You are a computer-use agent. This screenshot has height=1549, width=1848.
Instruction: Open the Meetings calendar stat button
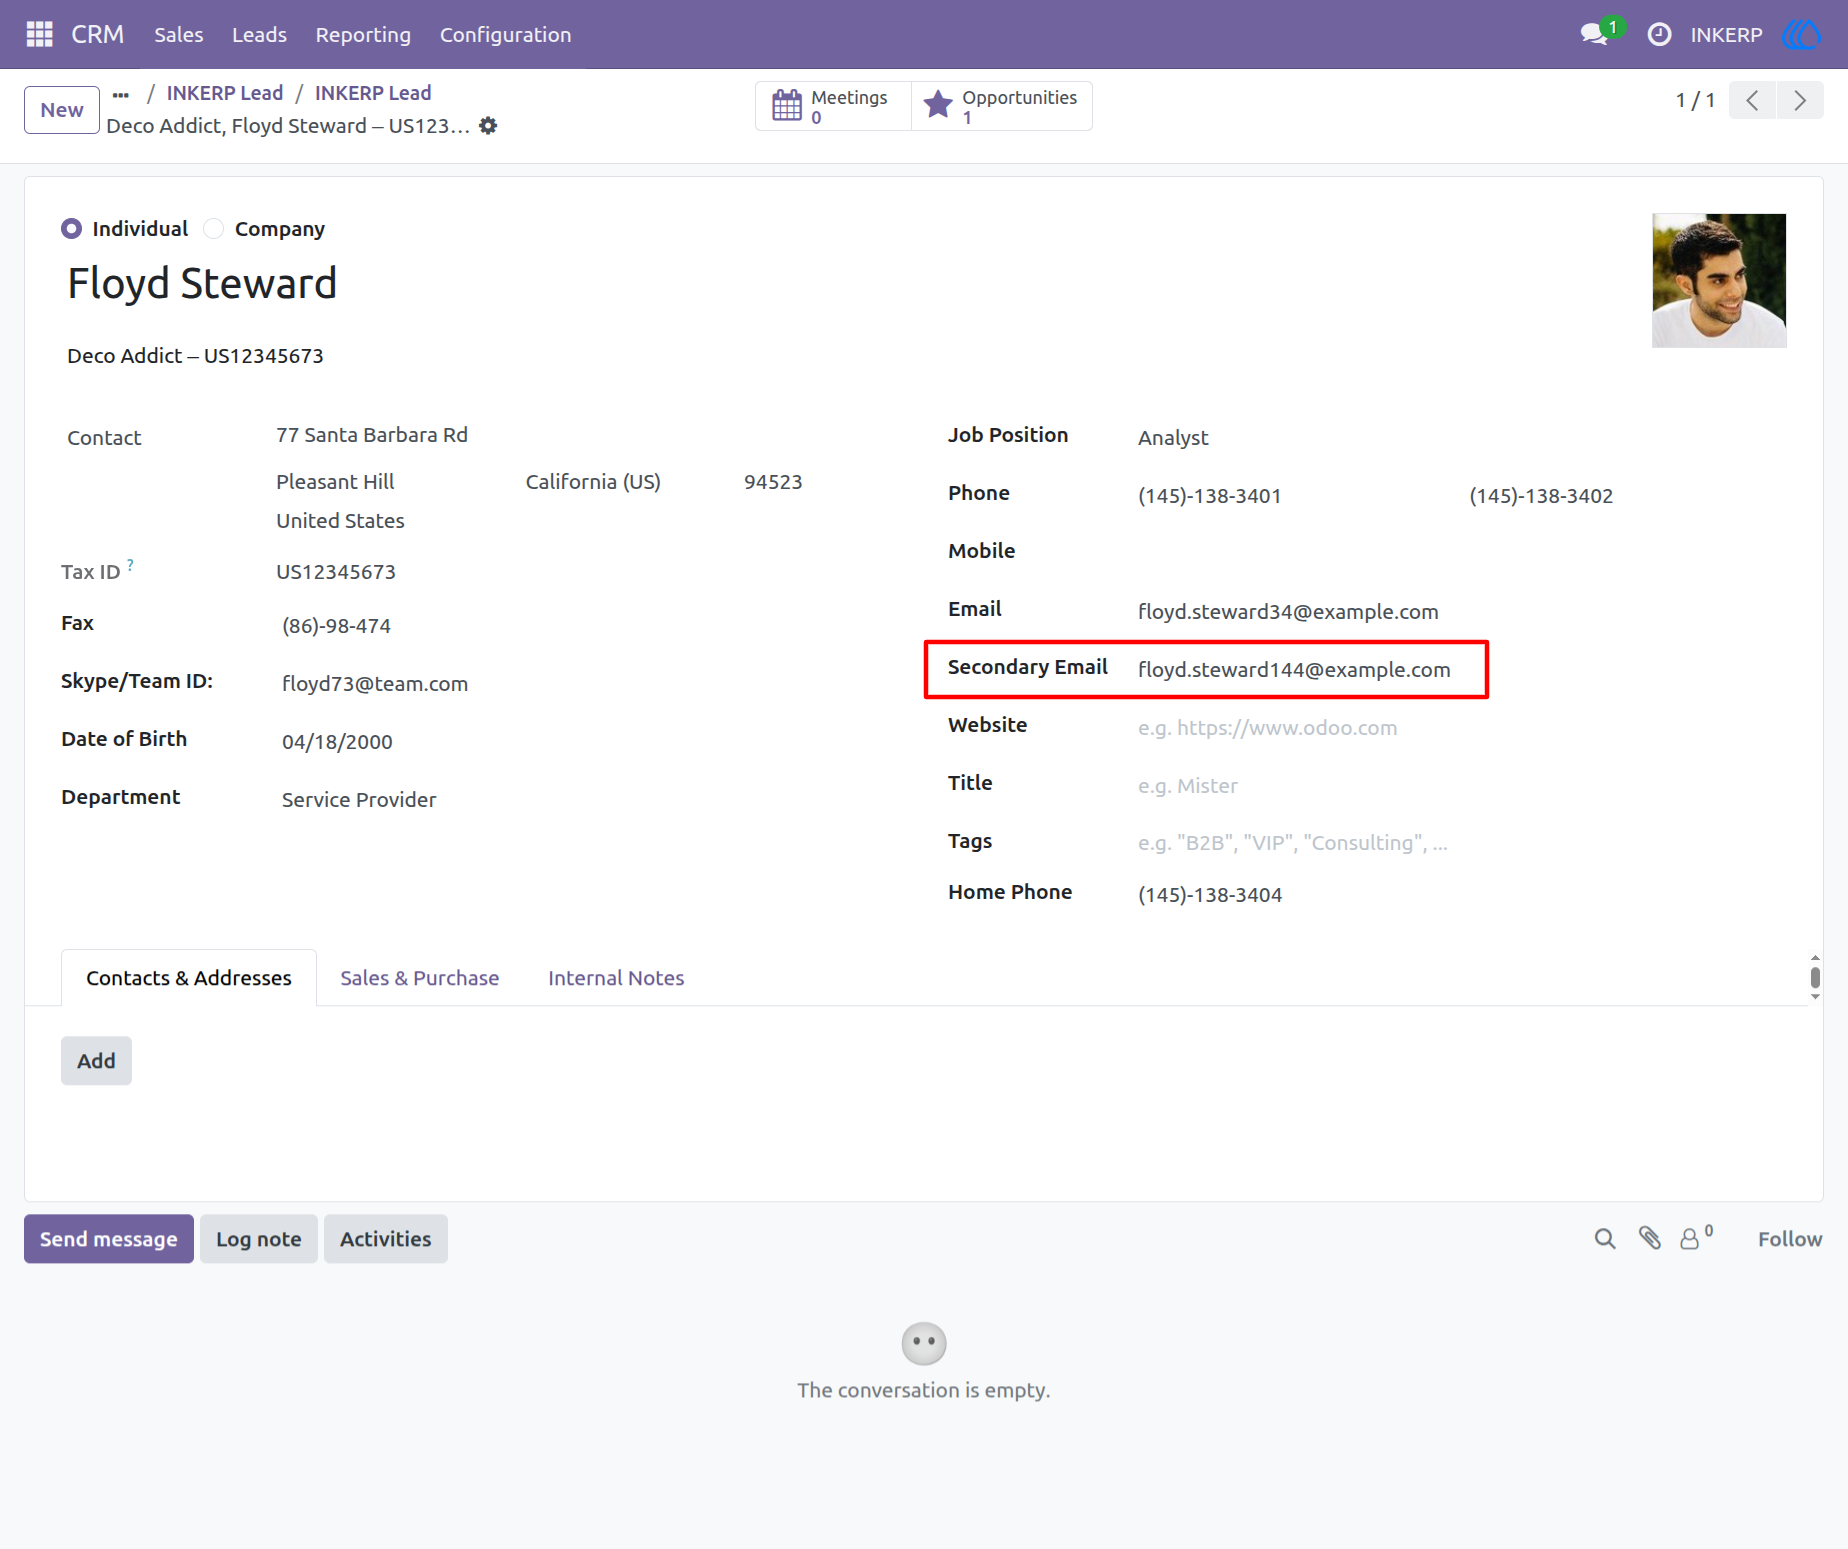click(x=833, y=106)
